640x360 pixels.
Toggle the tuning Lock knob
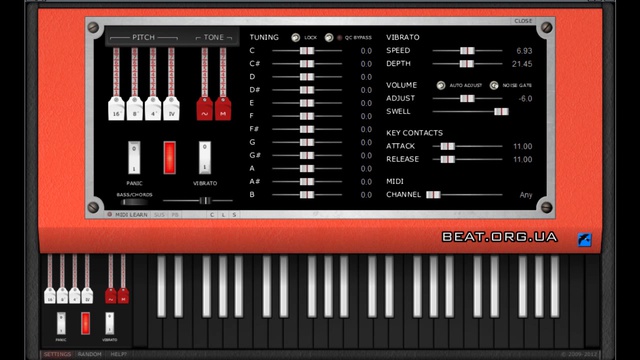(x=296, y=38)
